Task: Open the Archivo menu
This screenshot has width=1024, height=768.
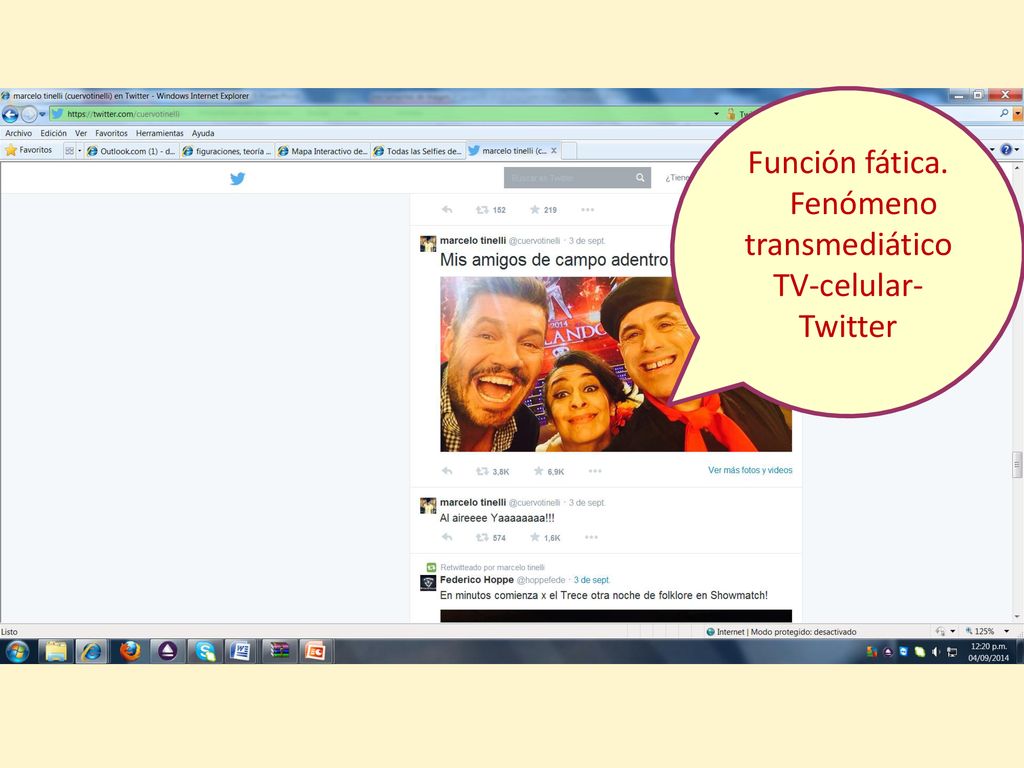Action: (18, 133)
